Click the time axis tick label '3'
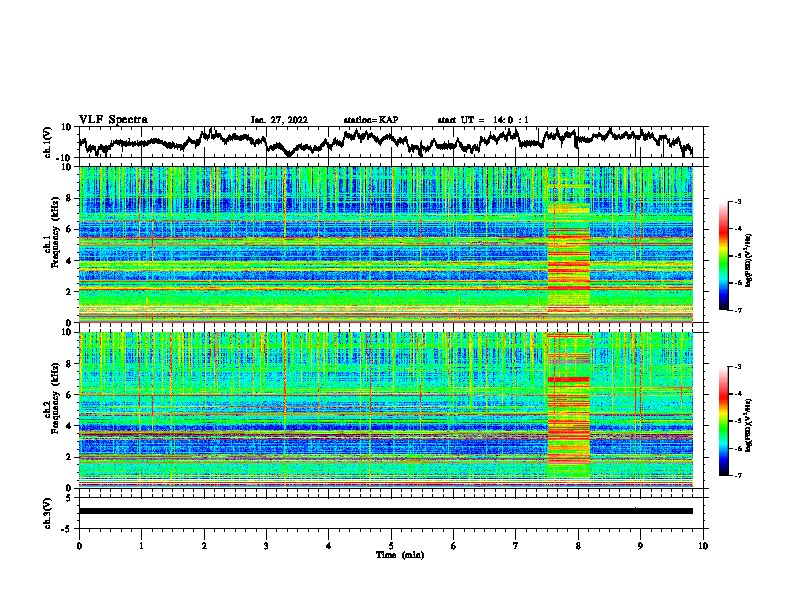The image size is (792, 612). [267, 546]
